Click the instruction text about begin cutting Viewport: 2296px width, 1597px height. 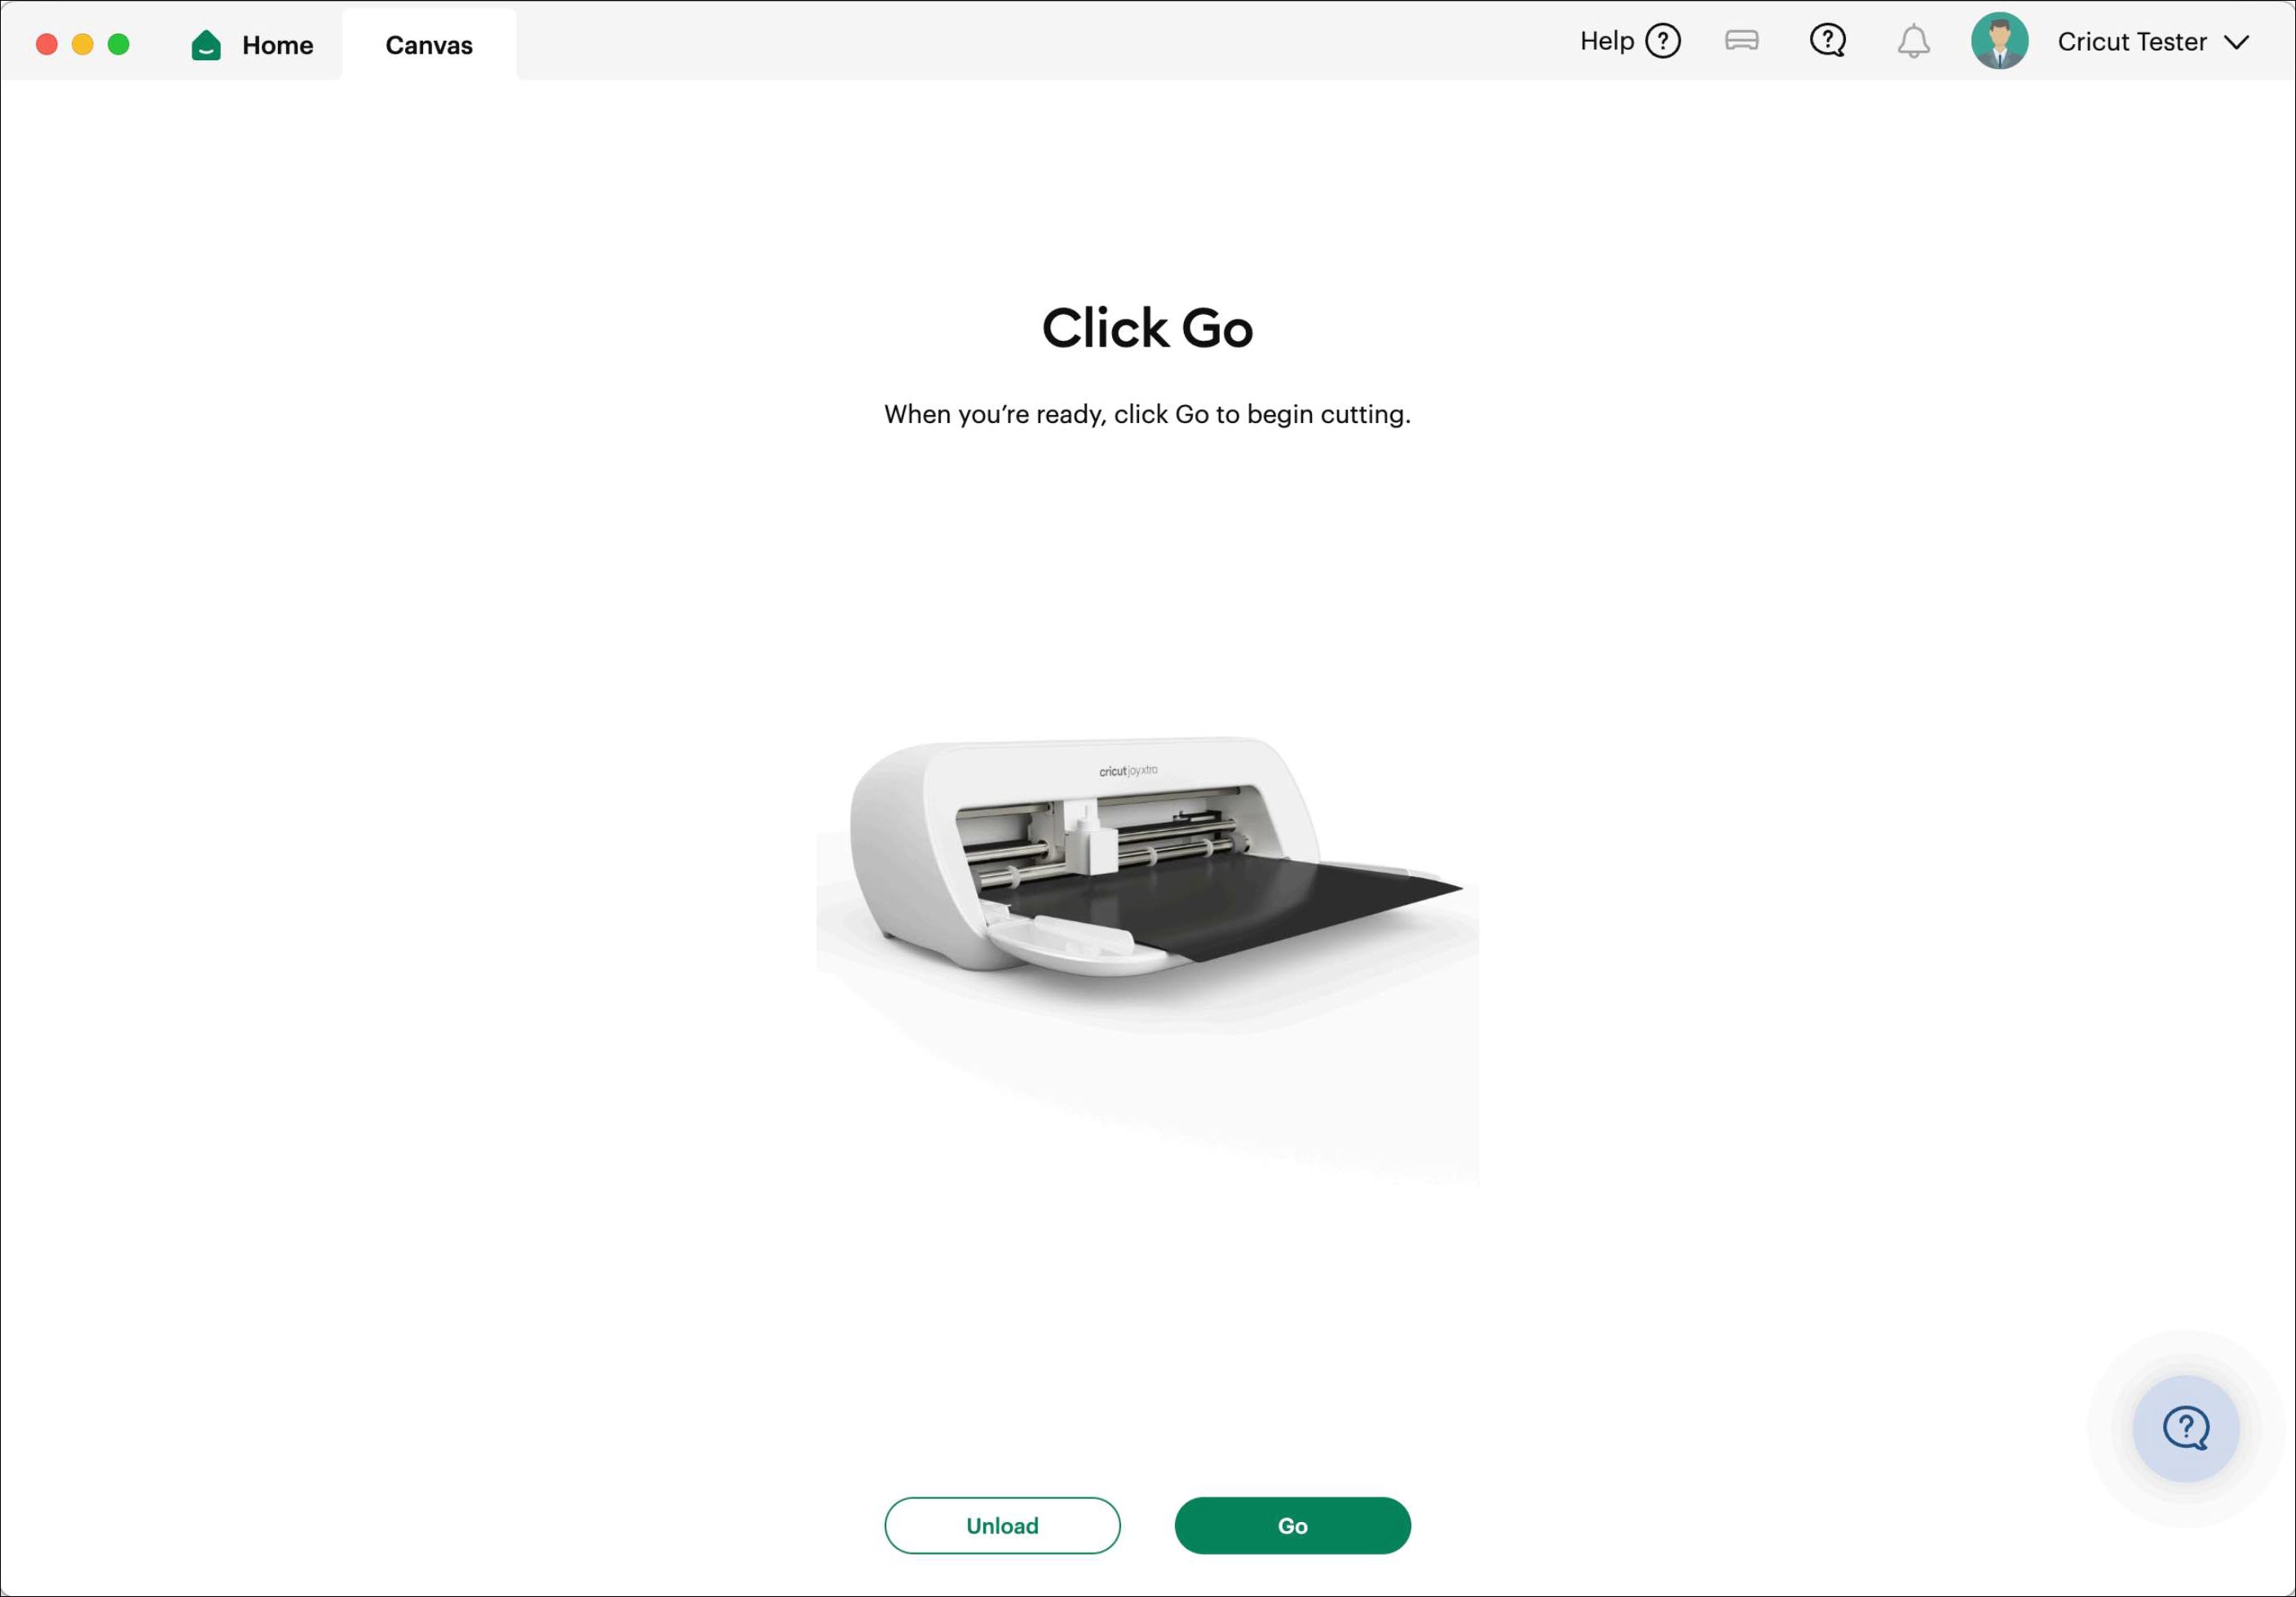tap(1147, 414)
